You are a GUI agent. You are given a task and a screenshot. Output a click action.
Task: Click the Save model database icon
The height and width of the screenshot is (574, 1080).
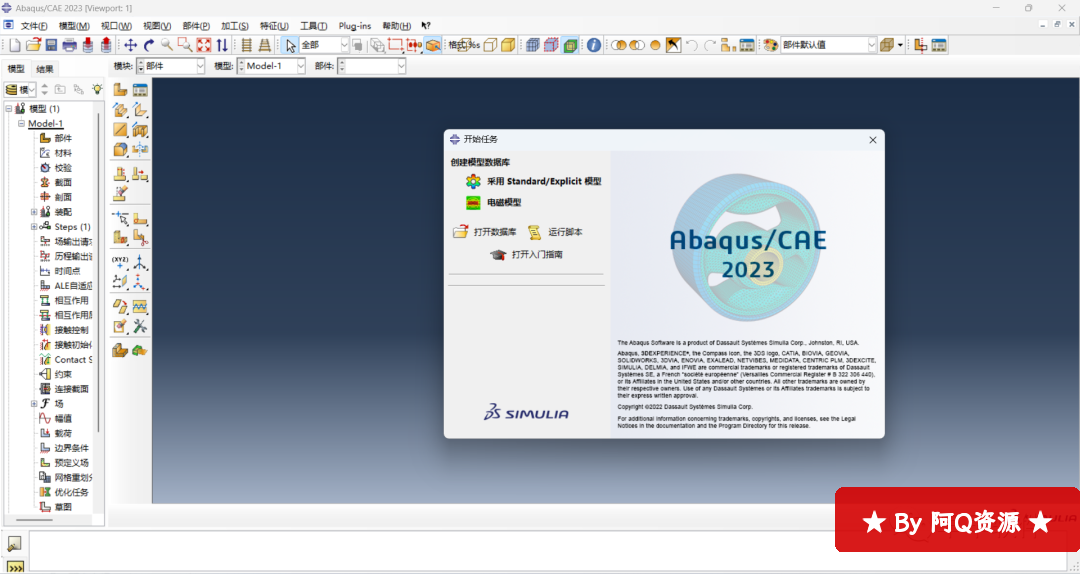click(x=51, y=45)
